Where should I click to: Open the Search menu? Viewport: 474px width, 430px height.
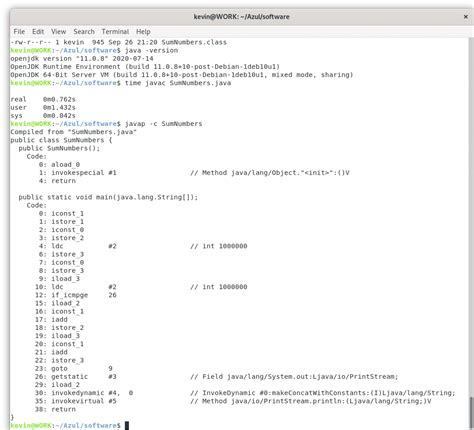click(84, 32)
